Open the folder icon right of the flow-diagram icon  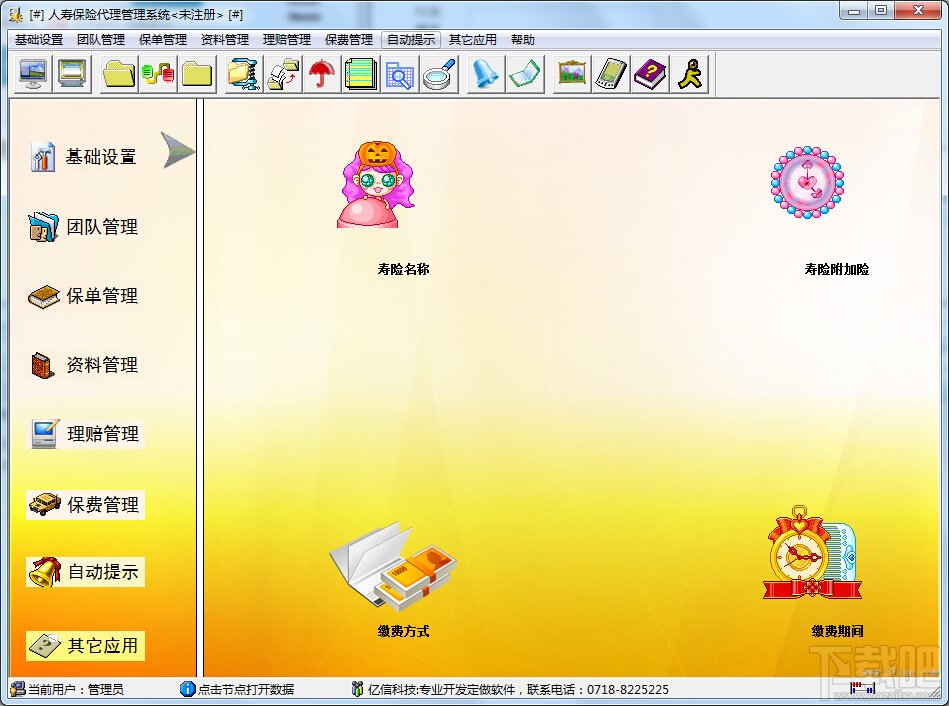197,74
